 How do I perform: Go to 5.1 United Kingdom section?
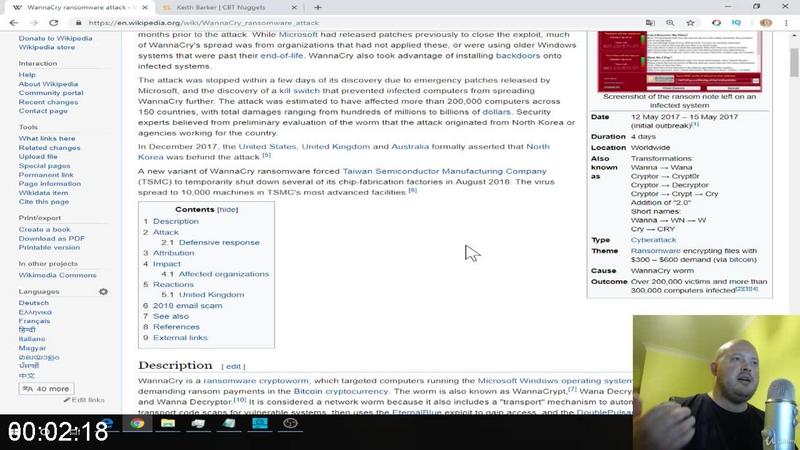coord(211,295)
